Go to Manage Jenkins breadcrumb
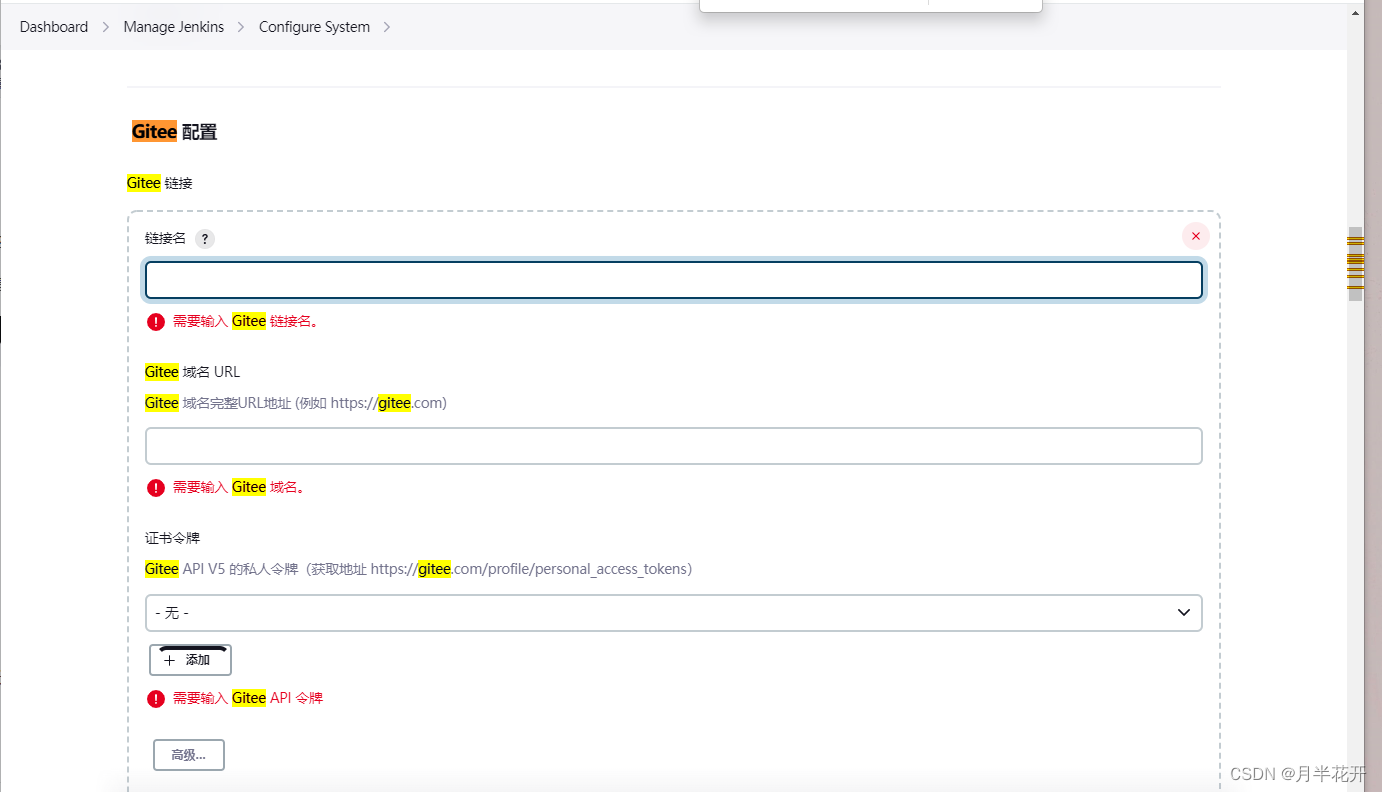 (174, 27)
